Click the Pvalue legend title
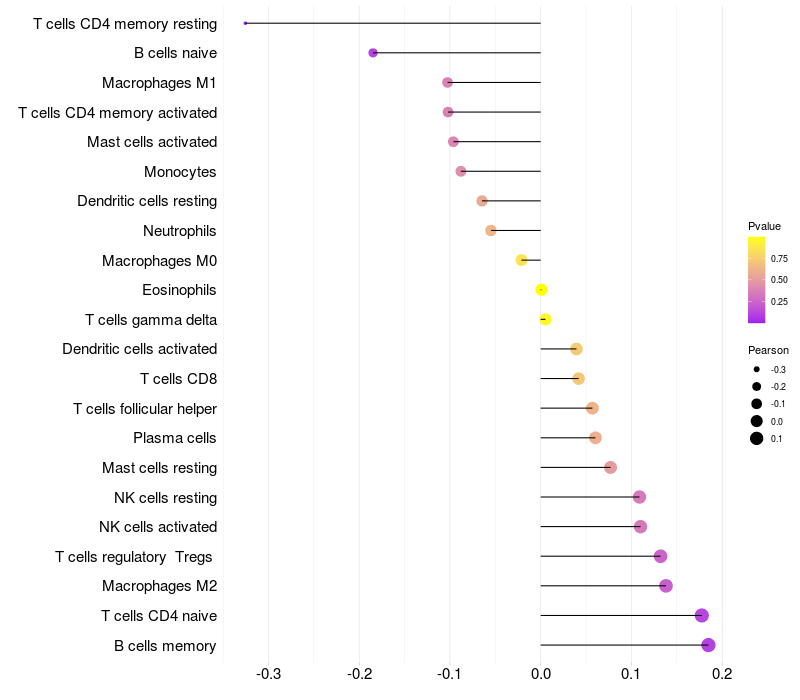 (x=764, y=226)
